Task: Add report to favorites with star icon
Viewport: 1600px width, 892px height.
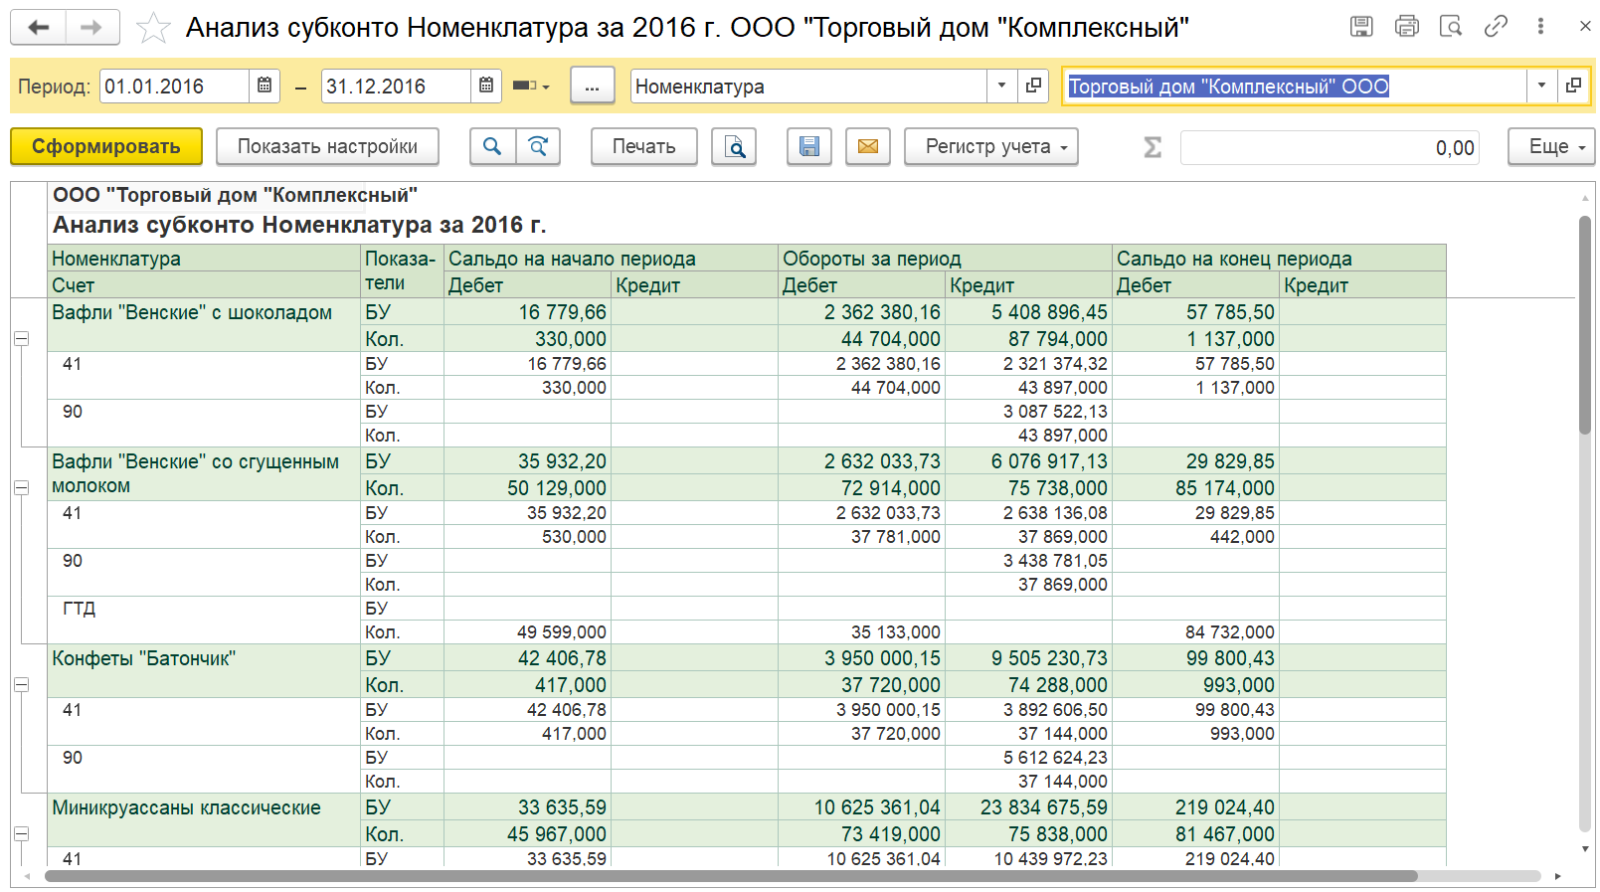Action: click(153, 28)
